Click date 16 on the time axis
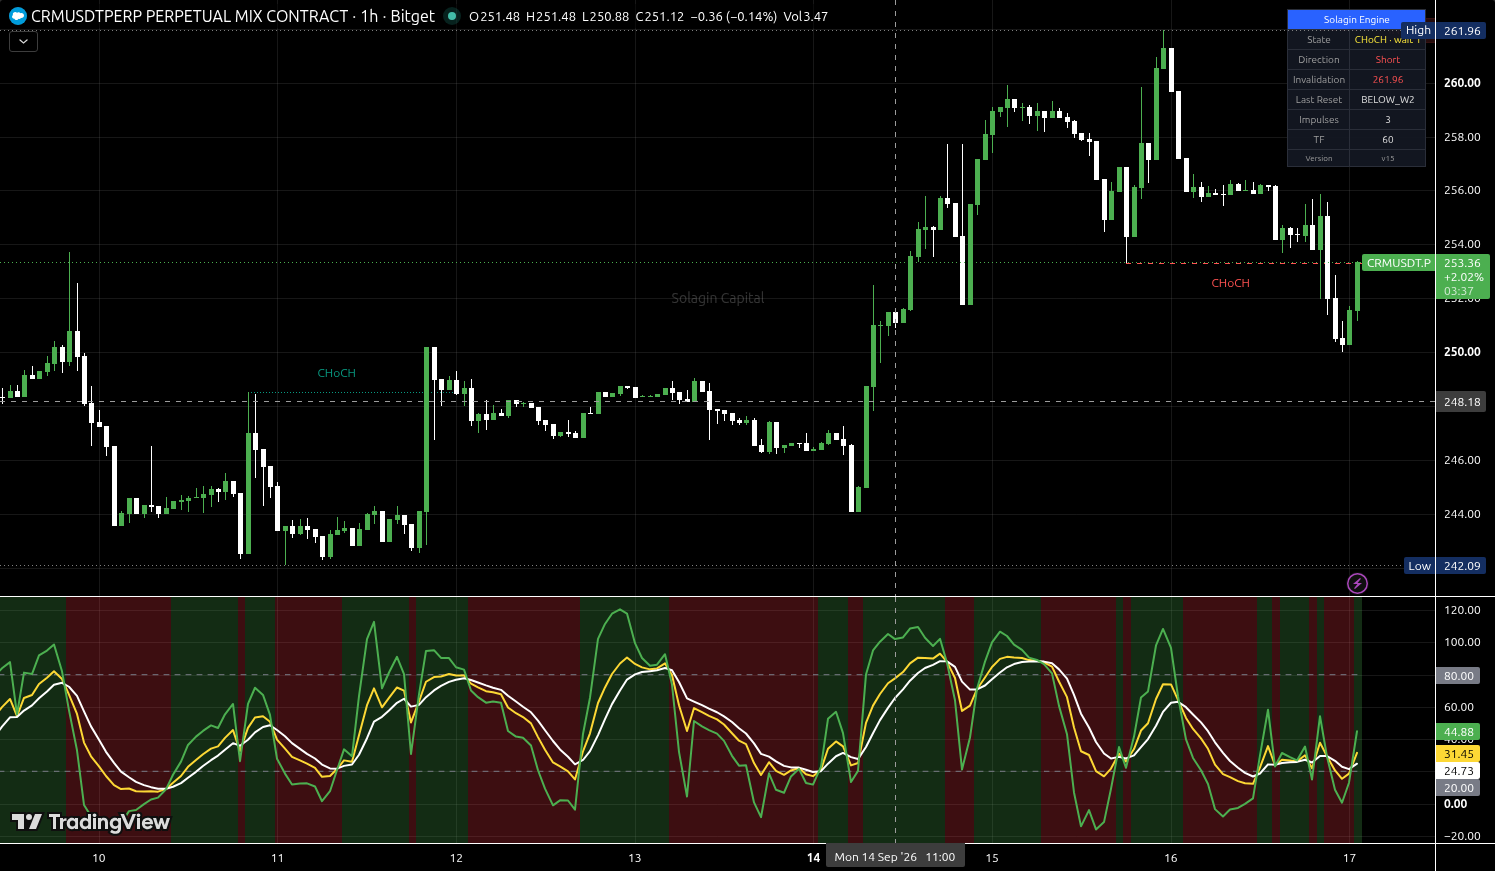Image resolution: width=1495 pixels, height=871 pixels. (1171, 858)
